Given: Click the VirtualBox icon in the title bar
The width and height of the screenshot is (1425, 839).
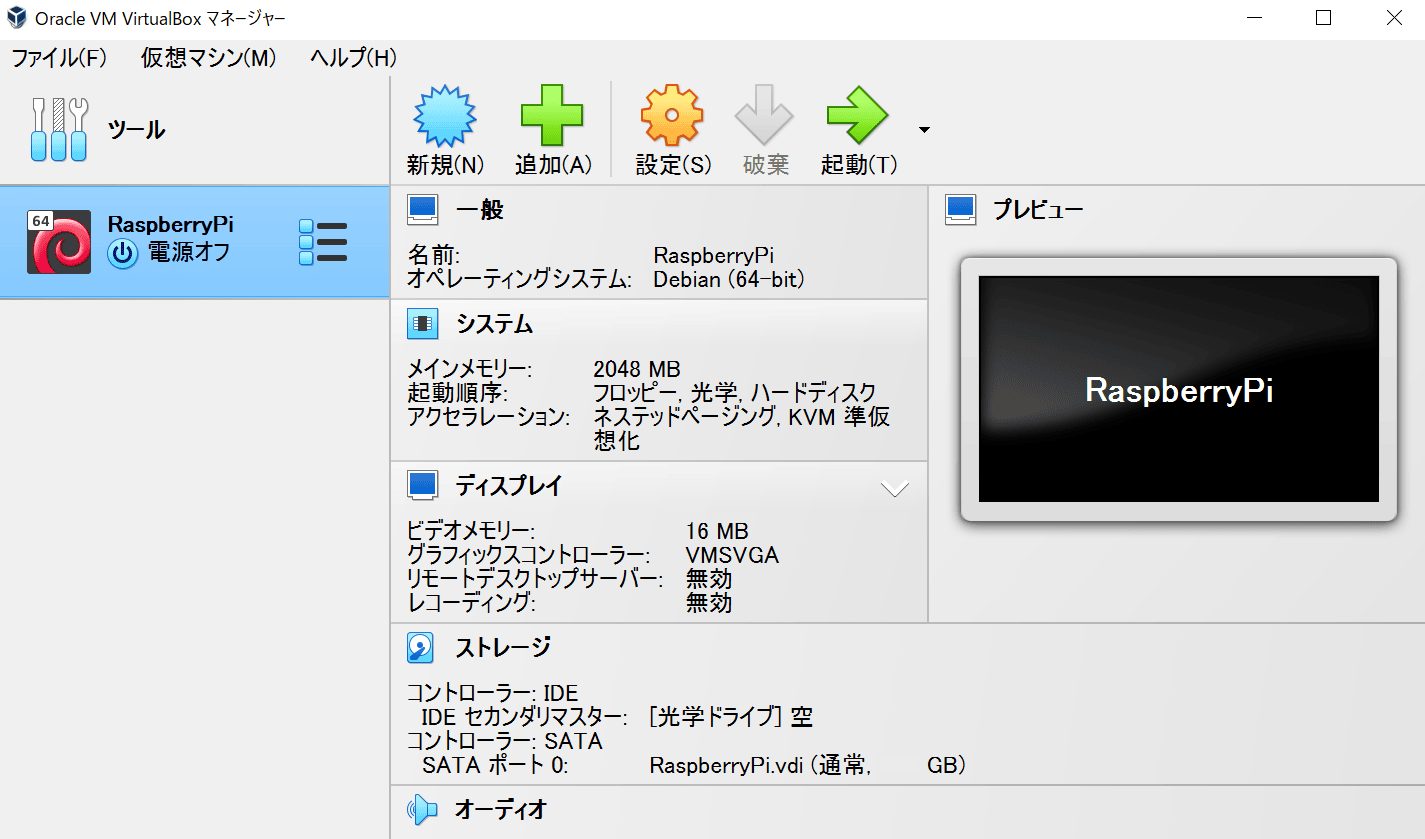Looking at the screenshot, I should pyautogui.click(x=16, y=18).
